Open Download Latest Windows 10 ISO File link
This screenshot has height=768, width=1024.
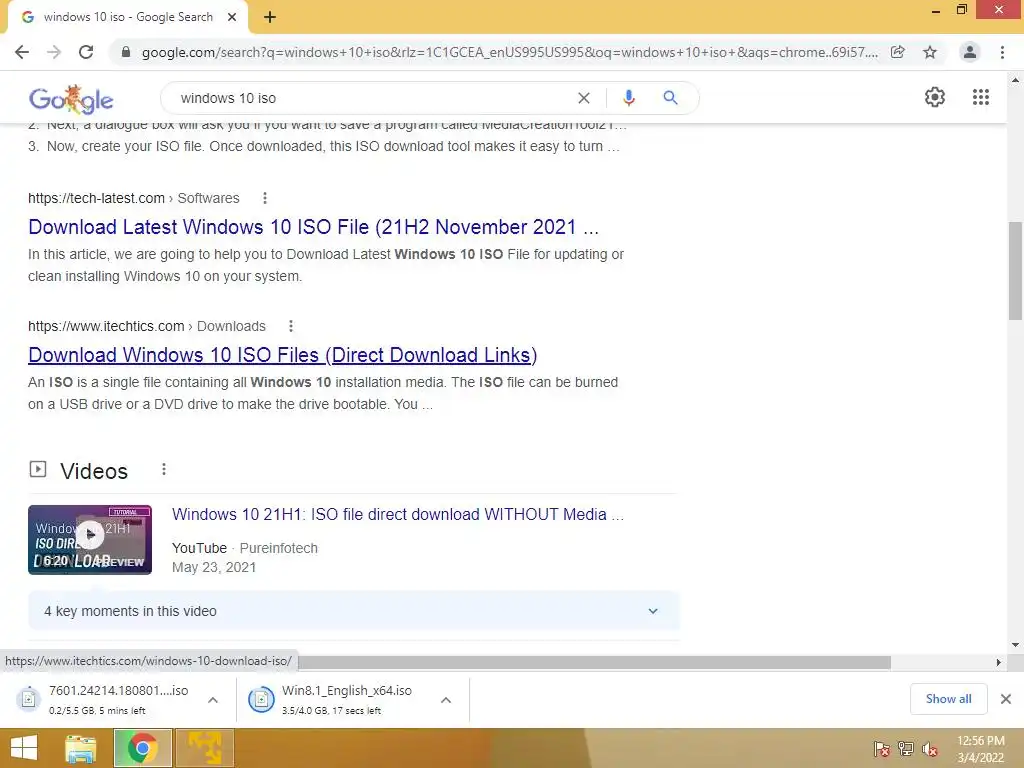tap(313, 227)
